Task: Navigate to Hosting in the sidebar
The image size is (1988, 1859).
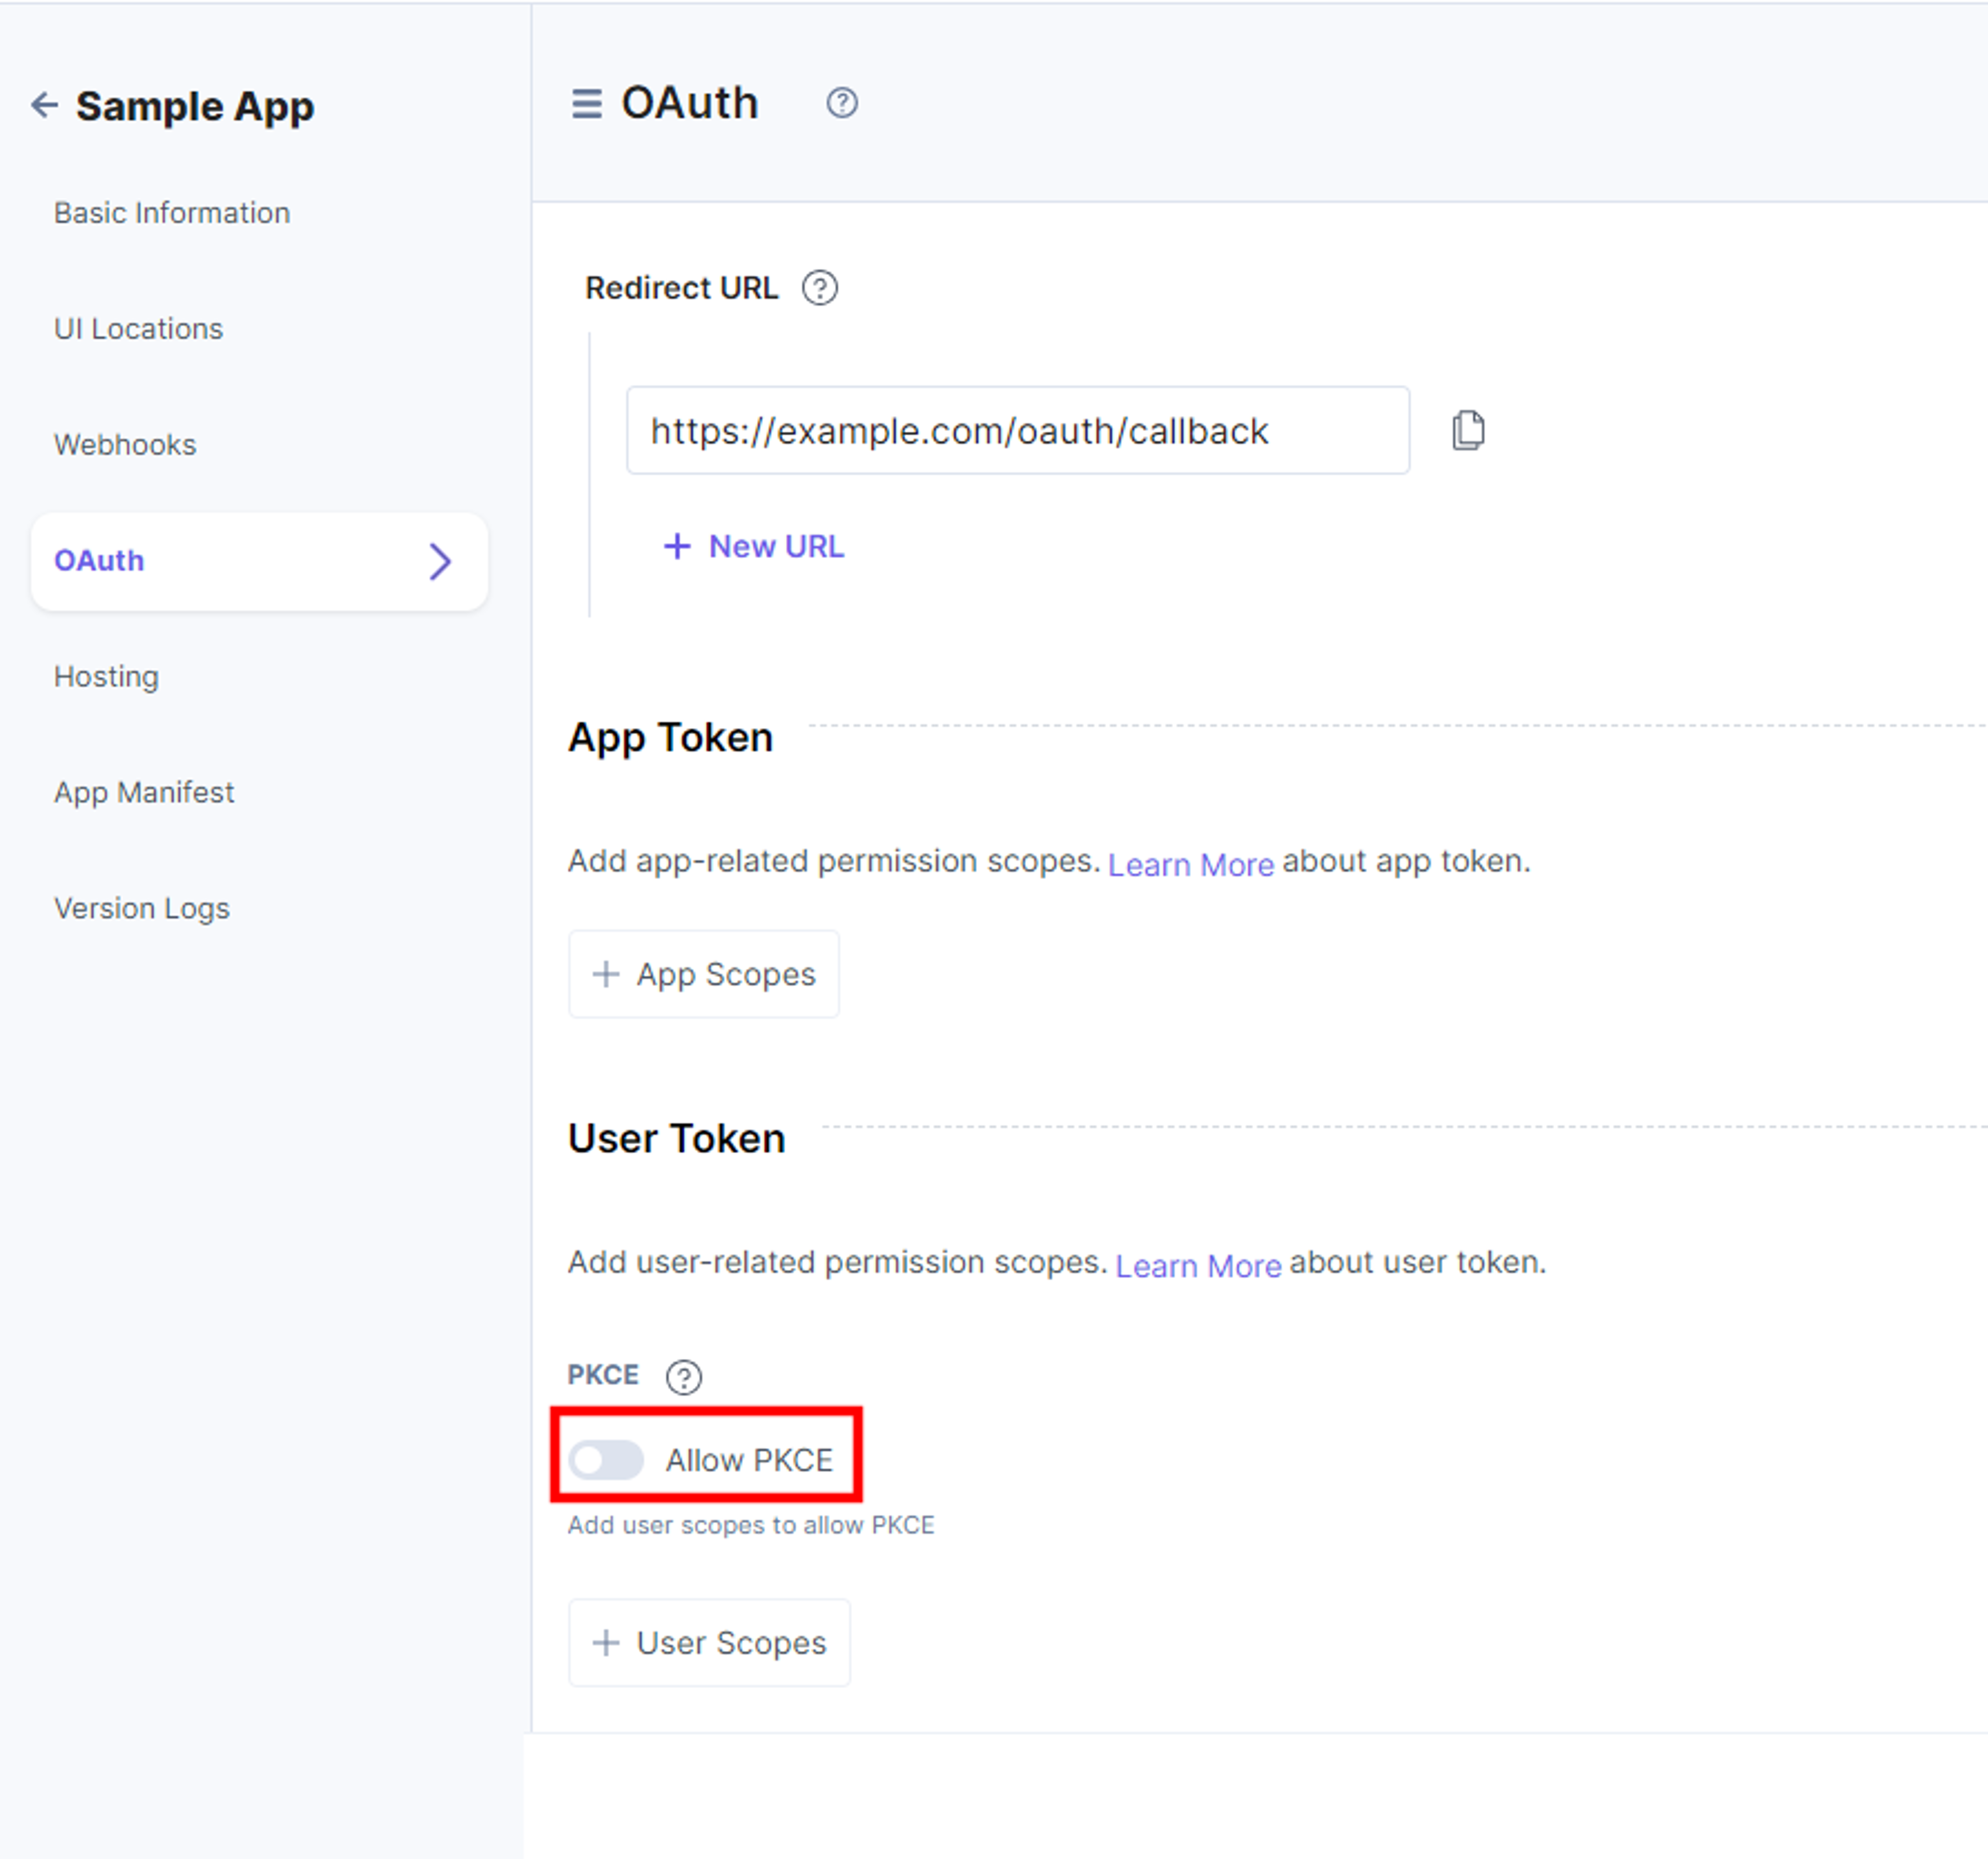Action: (x=106, y=677)
